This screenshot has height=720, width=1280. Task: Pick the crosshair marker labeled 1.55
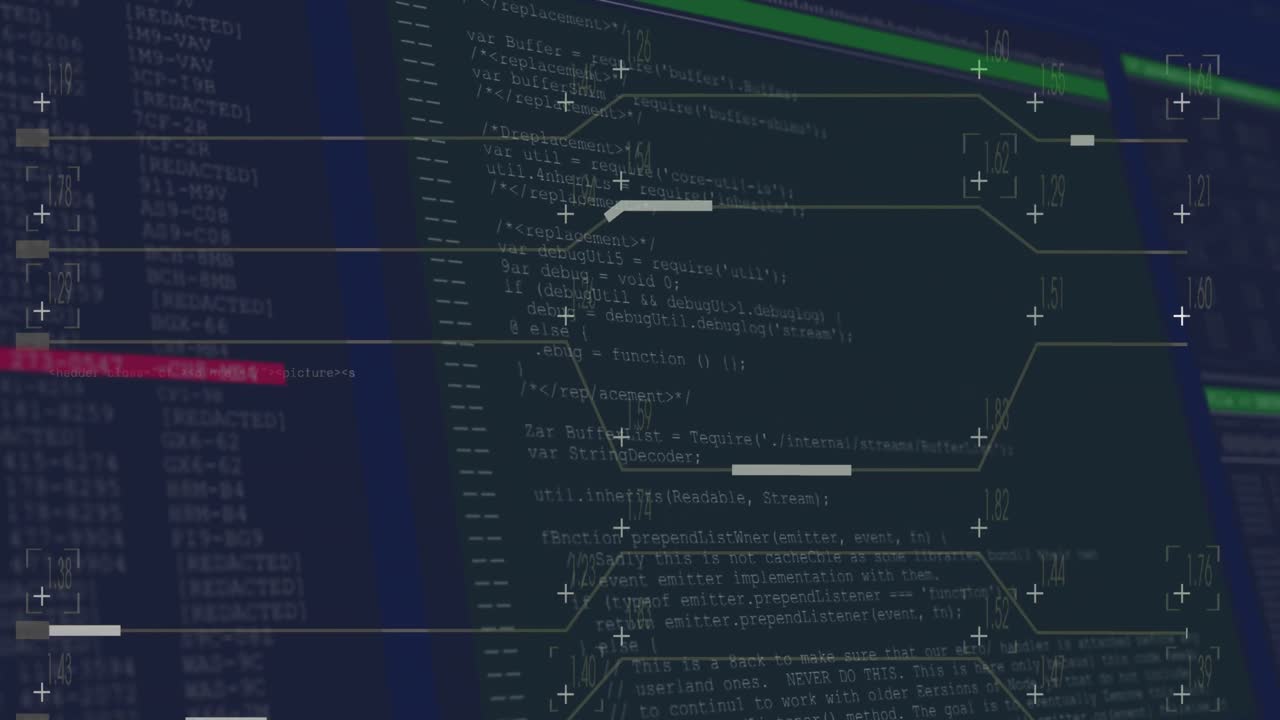pyautogui.click(x=1034, y=103)
